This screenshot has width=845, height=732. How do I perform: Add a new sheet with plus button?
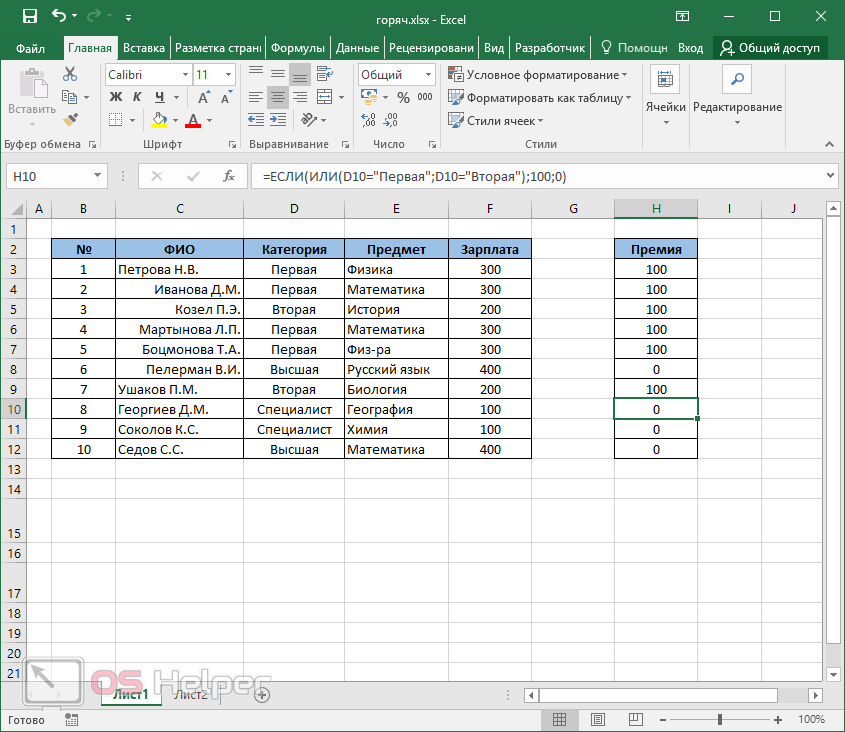pos(262,694)
